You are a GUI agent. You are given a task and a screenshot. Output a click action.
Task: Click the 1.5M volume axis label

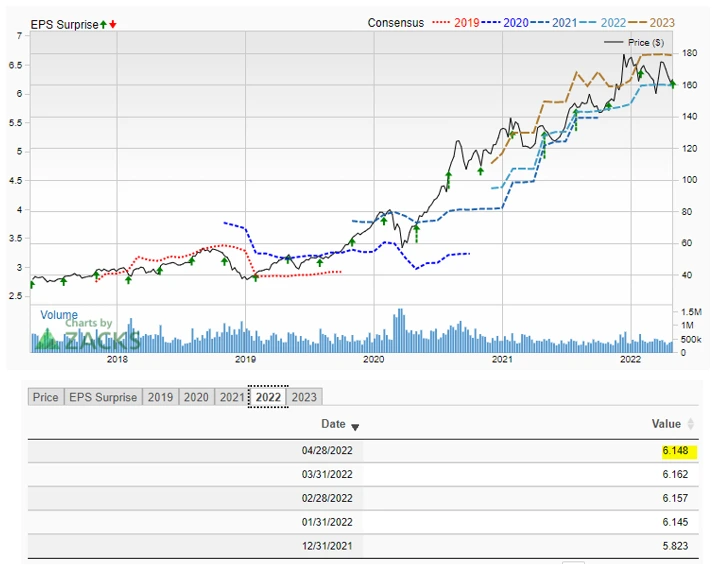pos(691,312)
